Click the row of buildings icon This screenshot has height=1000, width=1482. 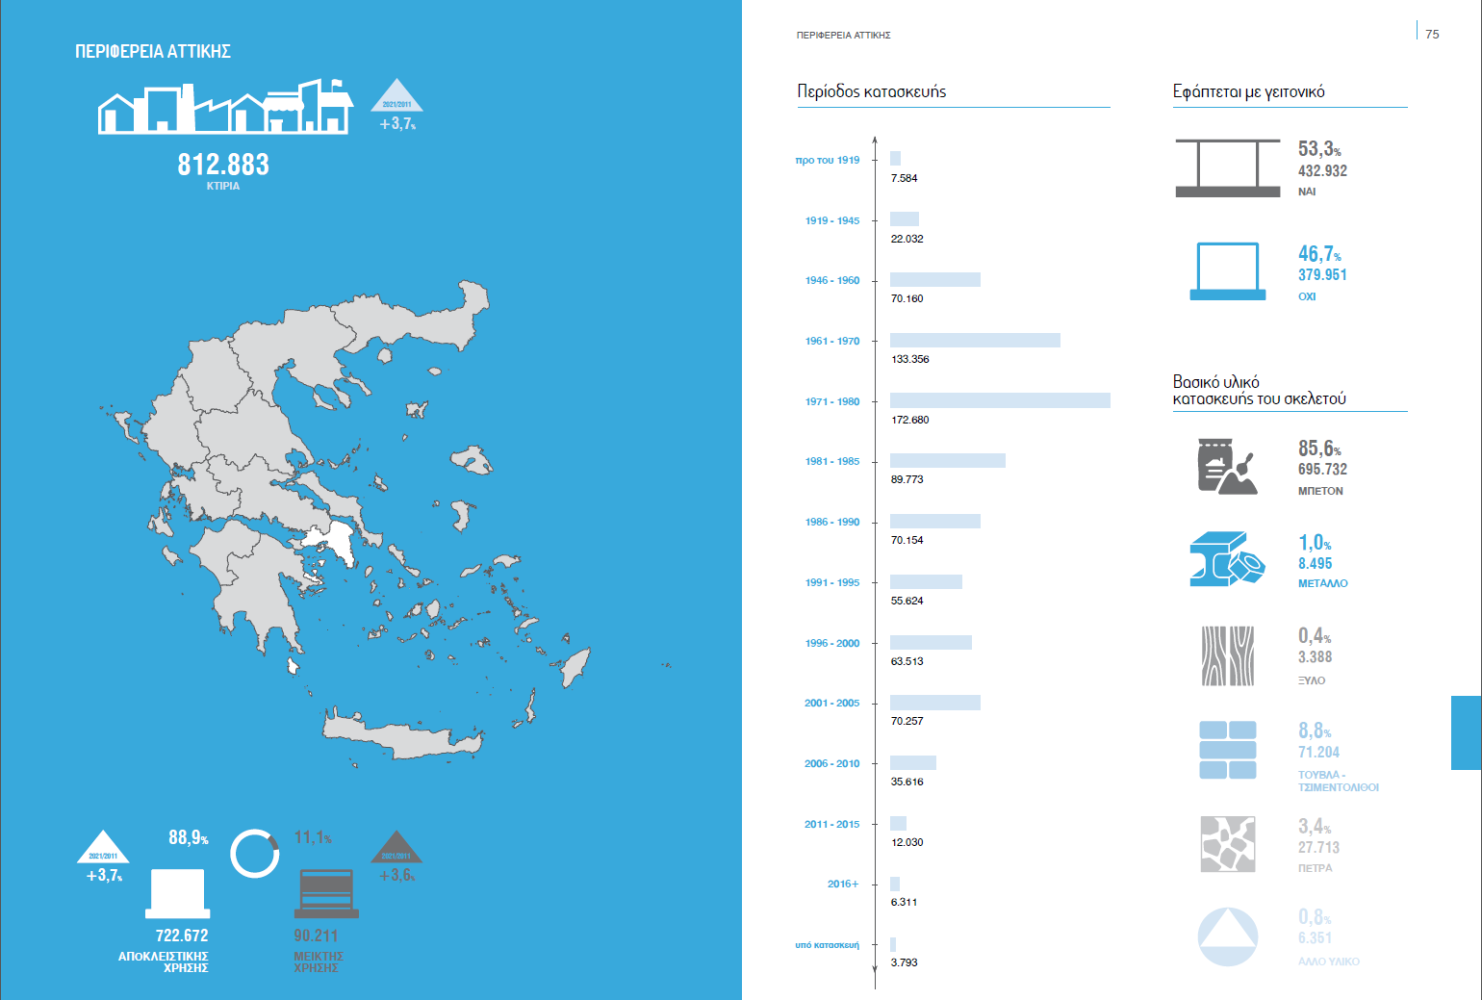pos(225,107)
